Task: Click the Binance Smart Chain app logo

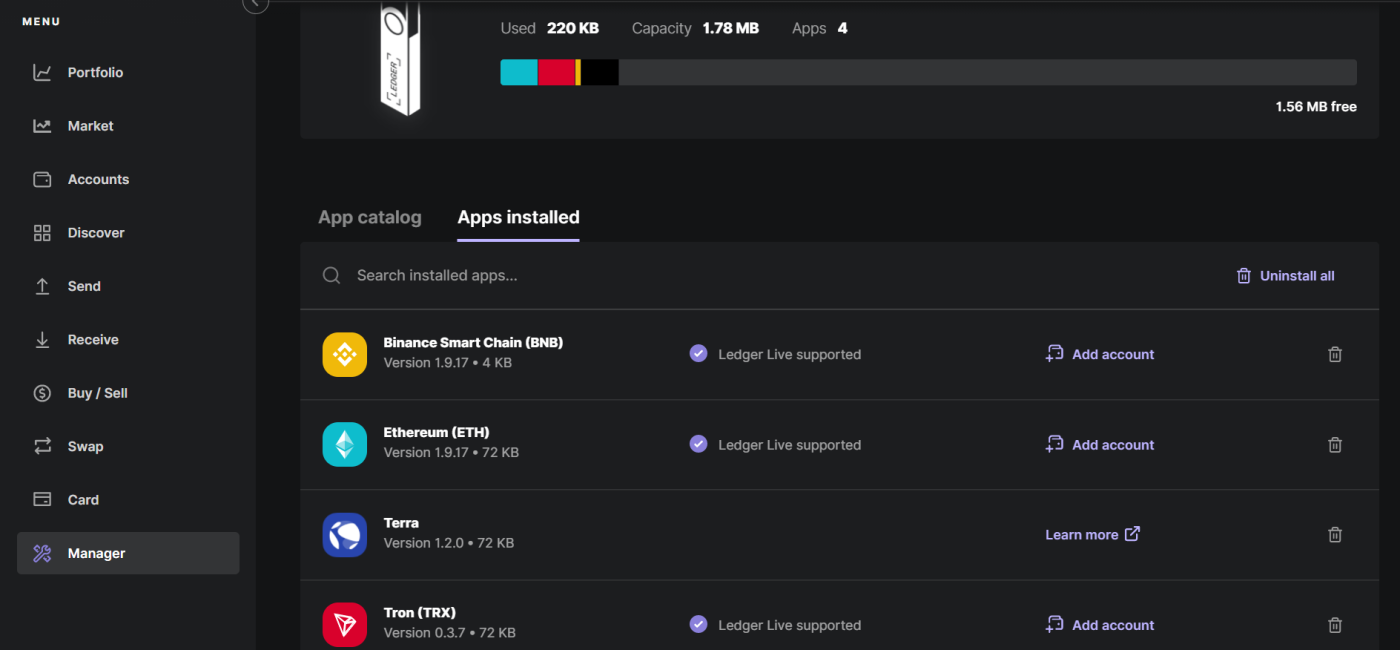Action: tap(345, 354)
